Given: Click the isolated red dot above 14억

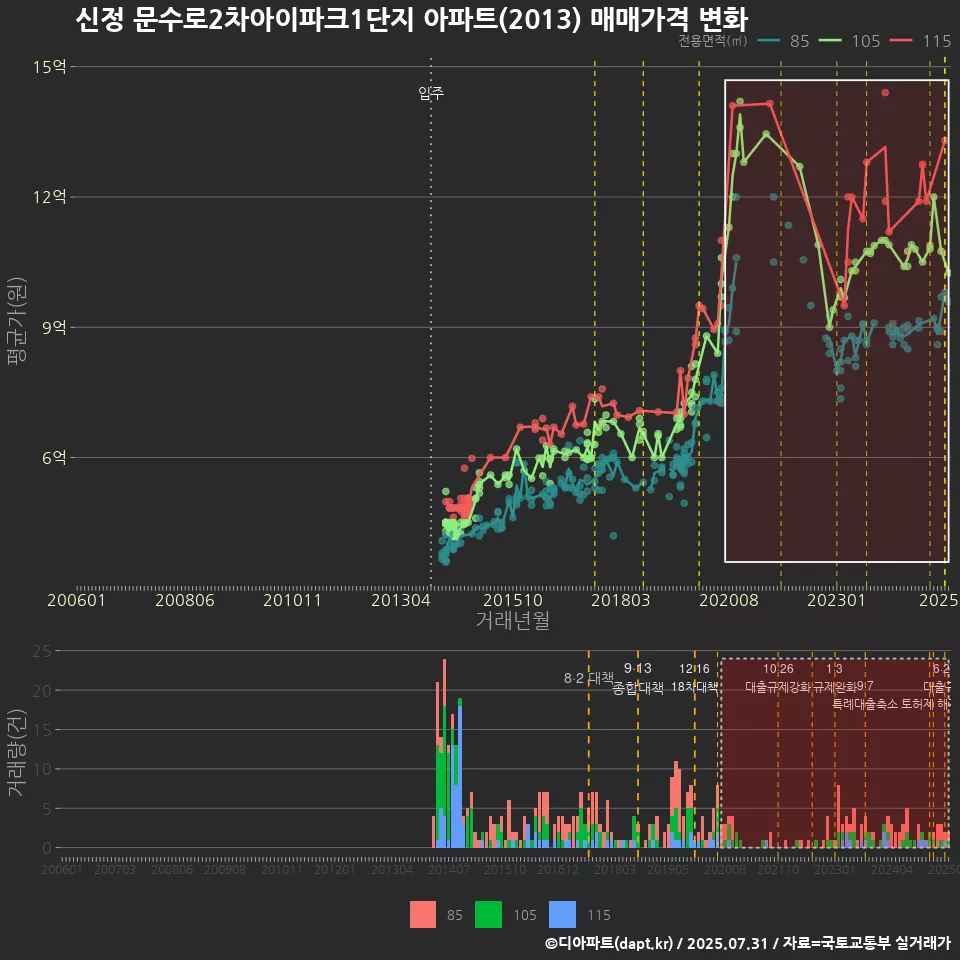Looking at the screenshot, I should pyautogui.click(x=885, y=92).
